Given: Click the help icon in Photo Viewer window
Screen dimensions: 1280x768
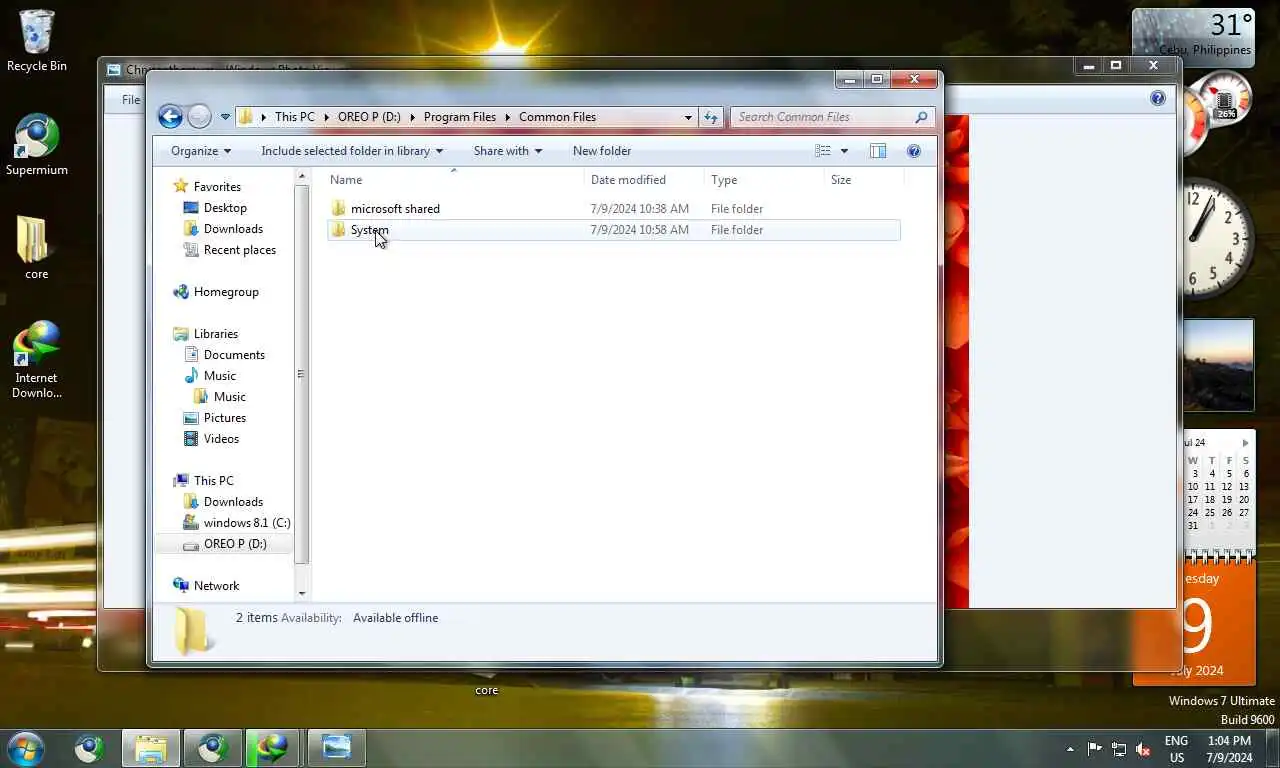Looking at the screenshot, I should pos(1158,98).
